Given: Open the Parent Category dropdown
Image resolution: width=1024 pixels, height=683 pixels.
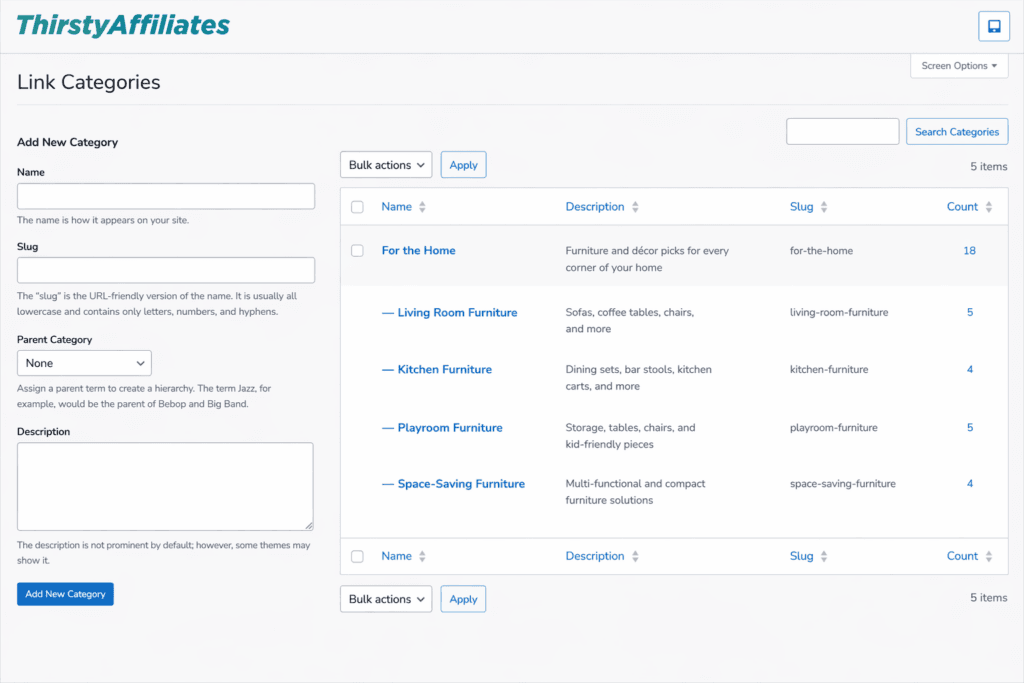Looking at the screenshot, I should 84,362.
